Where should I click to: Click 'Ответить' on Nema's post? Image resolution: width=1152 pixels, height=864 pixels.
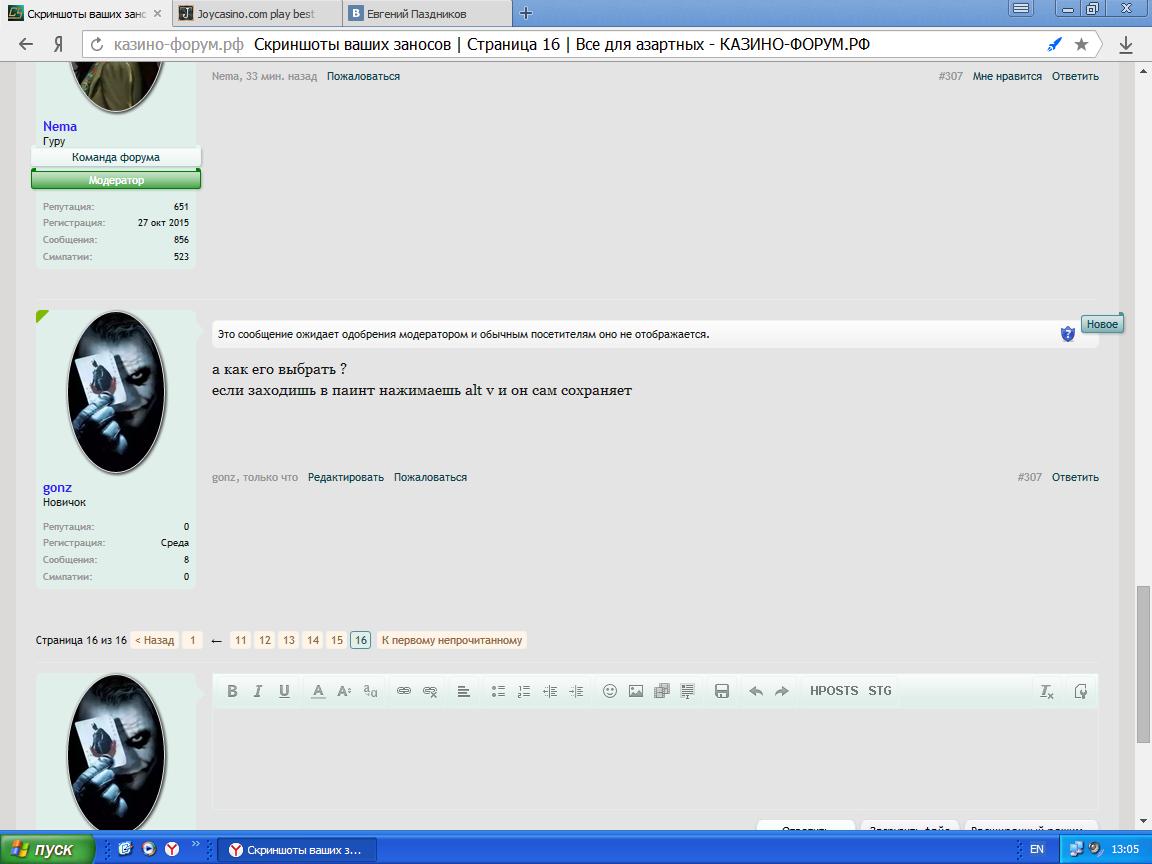pos(1075,76)
